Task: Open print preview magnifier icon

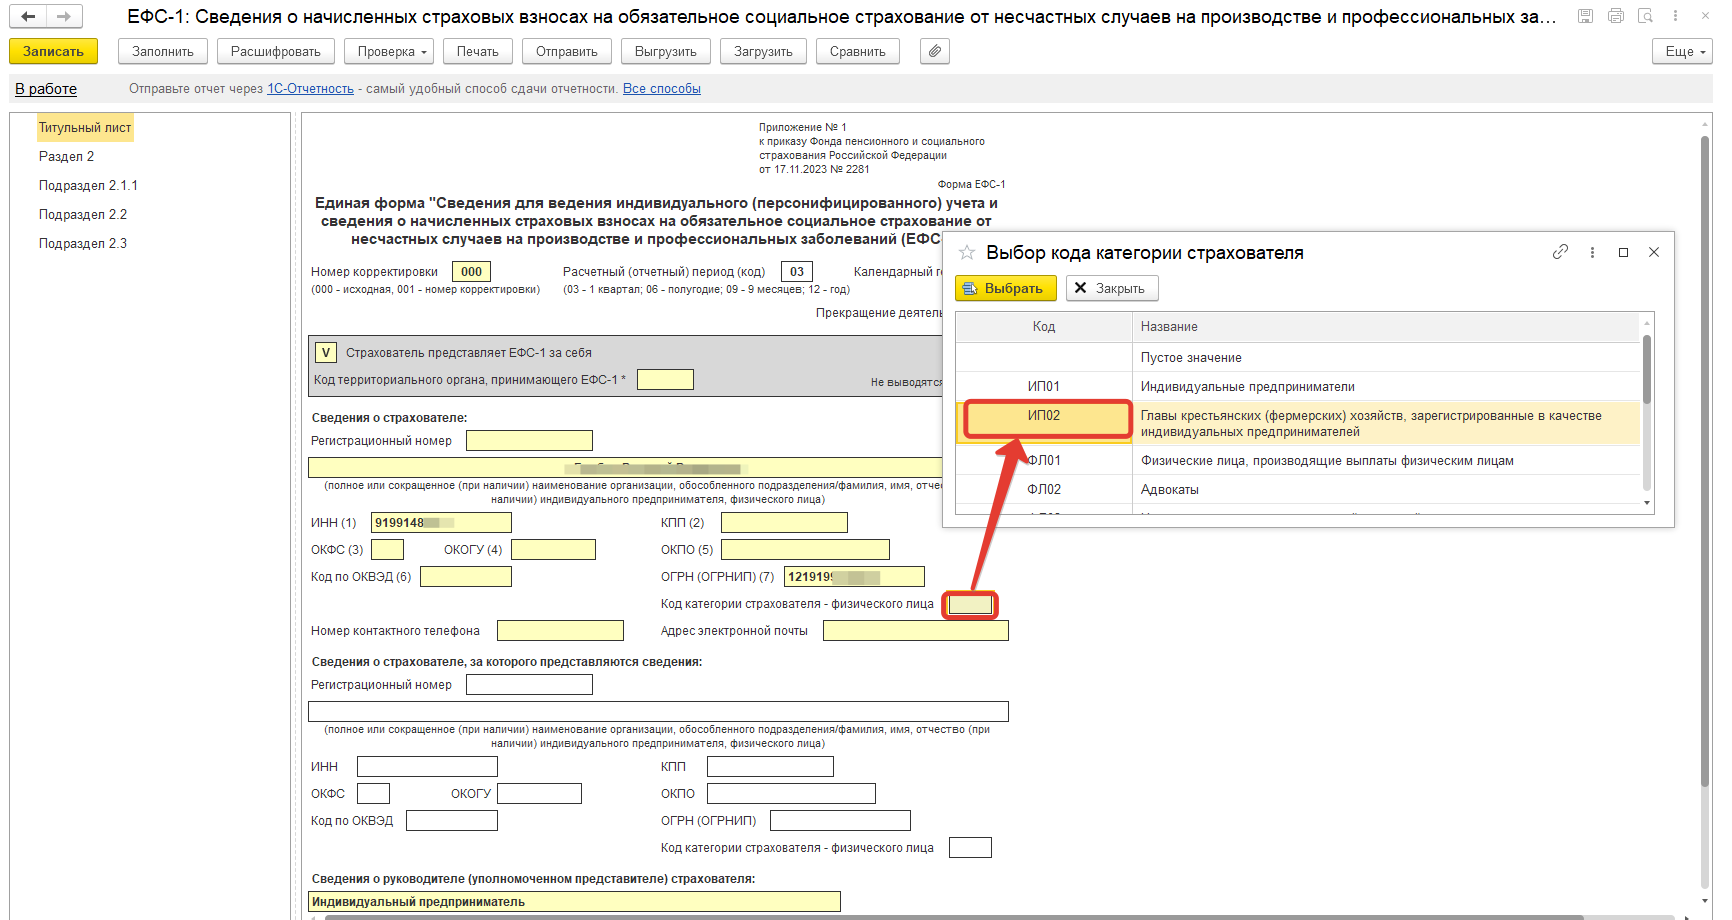Action: [x=1645, y=16]
